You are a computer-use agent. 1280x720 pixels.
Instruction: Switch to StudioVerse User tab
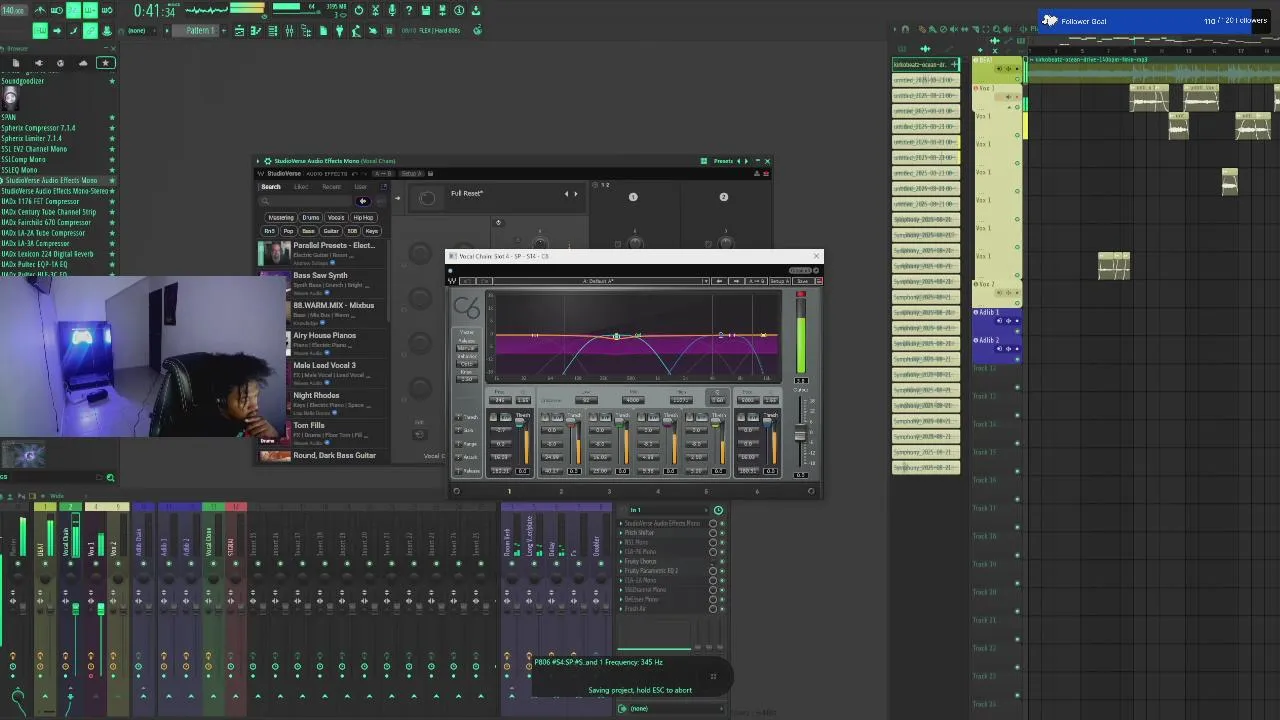coord(361,187)
